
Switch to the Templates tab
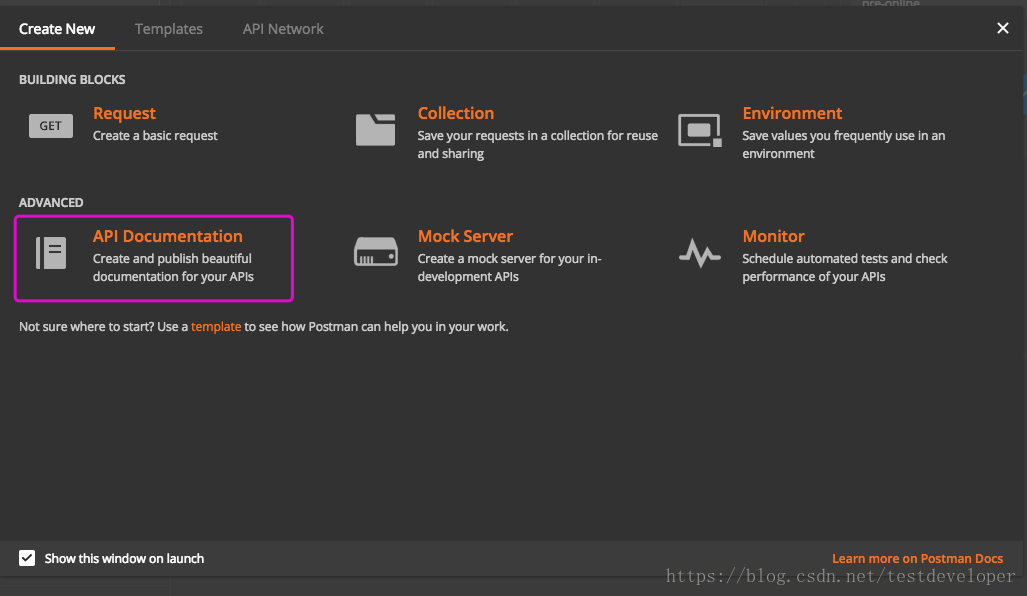pyautogui.click(x=168, y=29)
